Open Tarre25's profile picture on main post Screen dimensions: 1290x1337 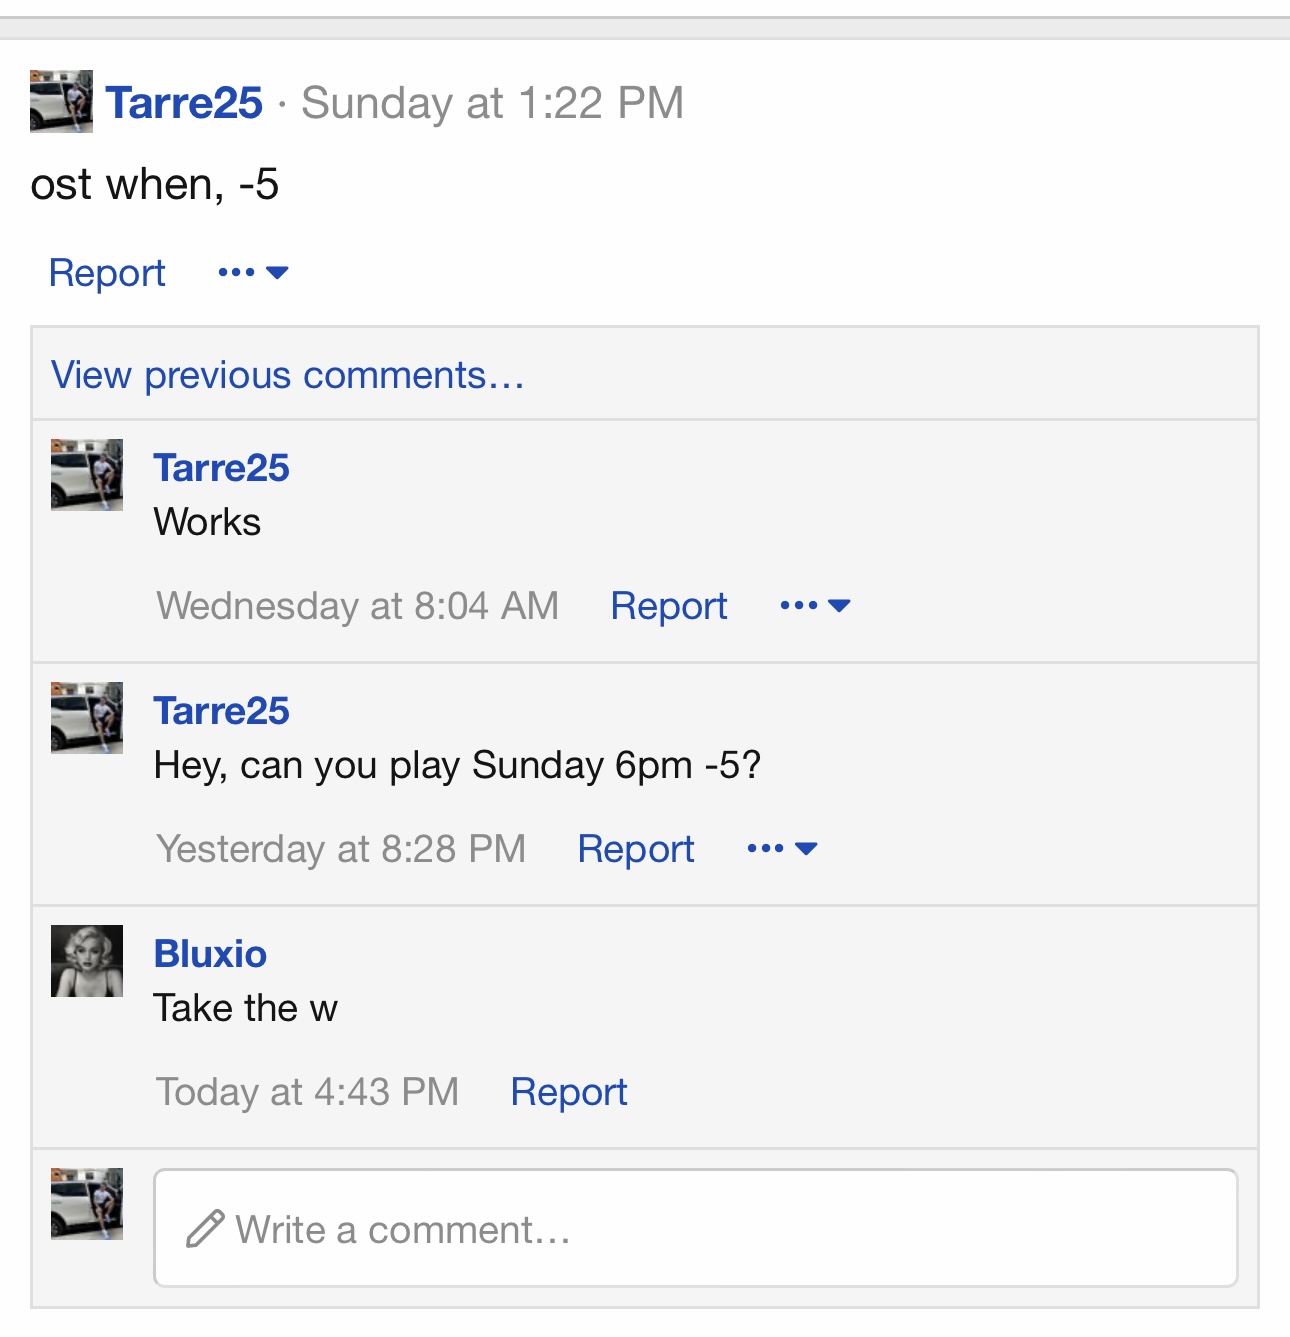61,101
